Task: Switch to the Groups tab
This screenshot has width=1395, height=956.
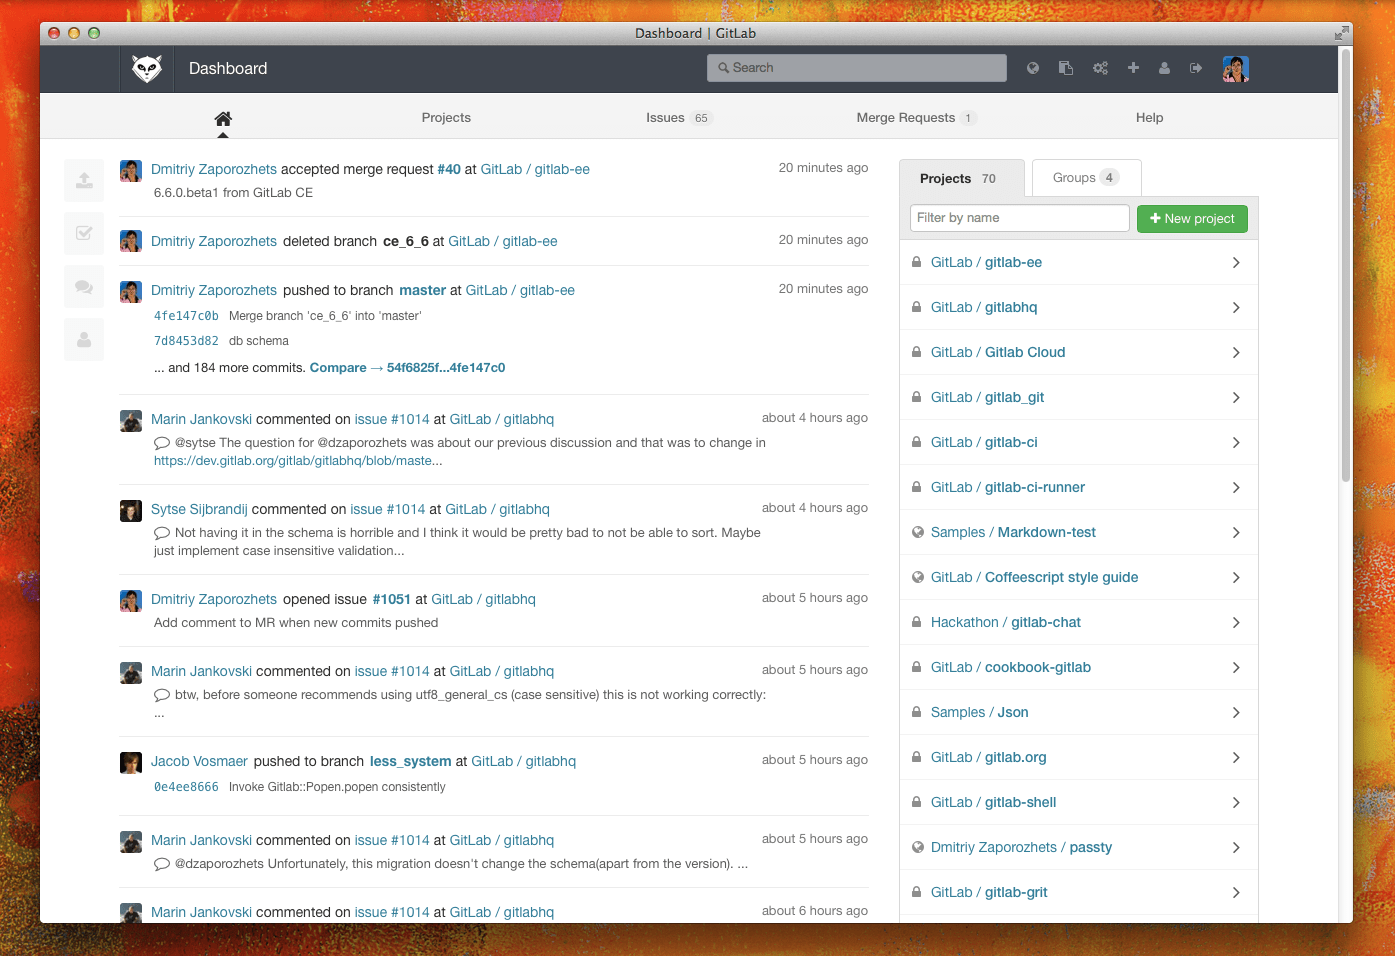Action: coord(1085,177)
